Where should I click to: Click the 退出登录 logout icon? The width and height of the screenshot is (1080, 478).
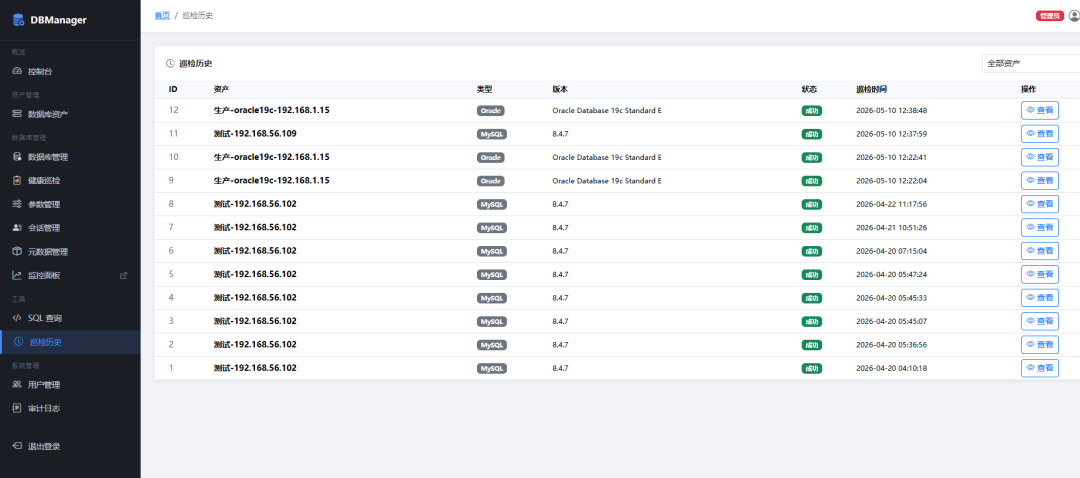pyautogui.click(x=17, y=446)
